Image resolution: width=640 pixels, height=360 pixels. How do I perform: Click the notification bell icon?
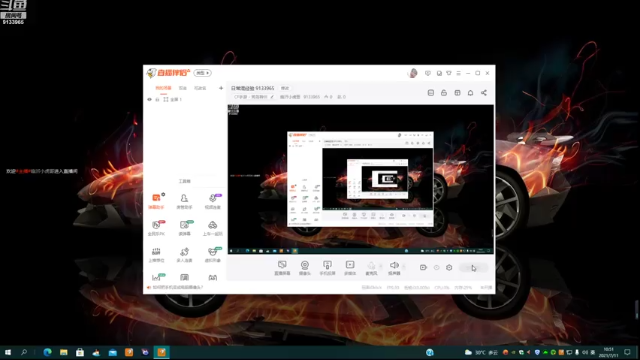[x=470, y=93]
